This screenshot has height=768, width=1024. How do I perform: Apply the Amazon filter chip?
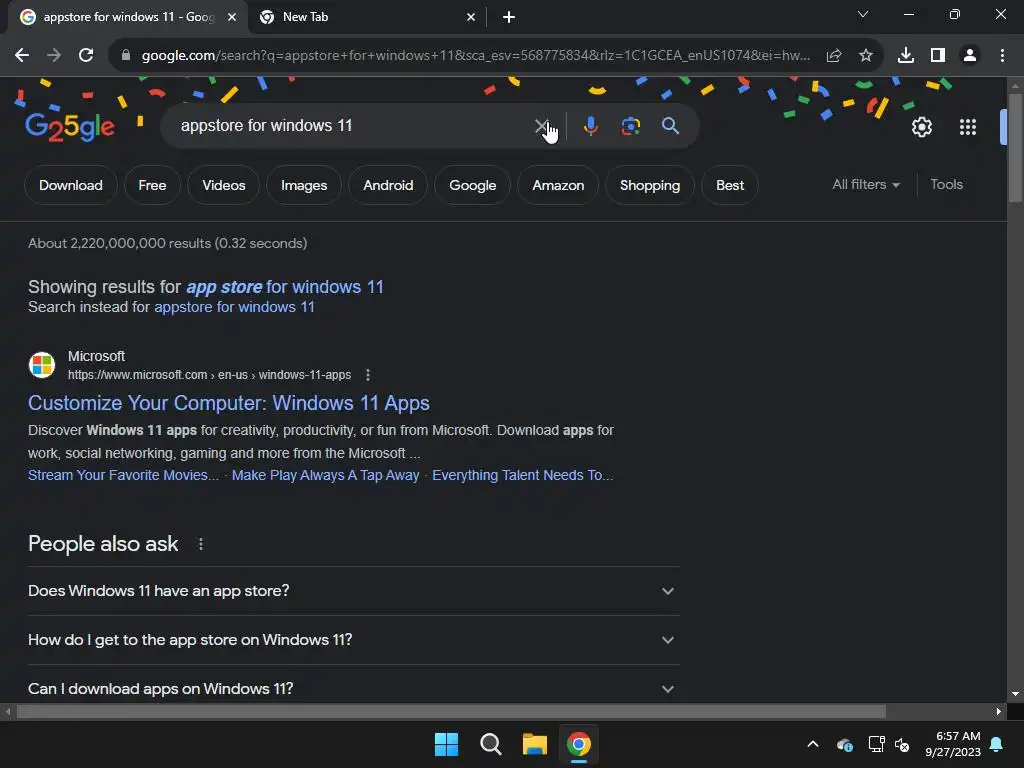(558, 185)
